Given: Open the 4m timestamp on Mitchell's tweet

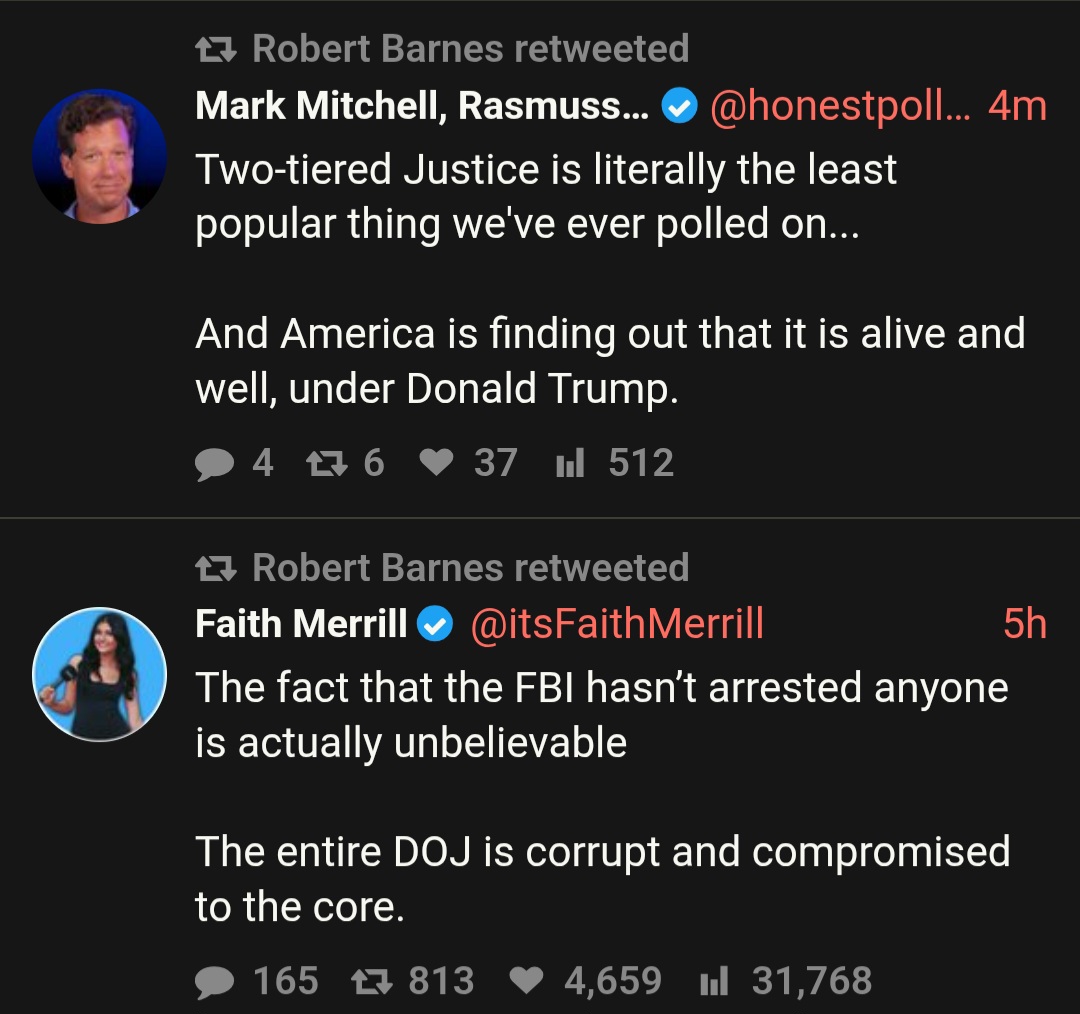Looking at the screenshot, I should pos(1016,105).
